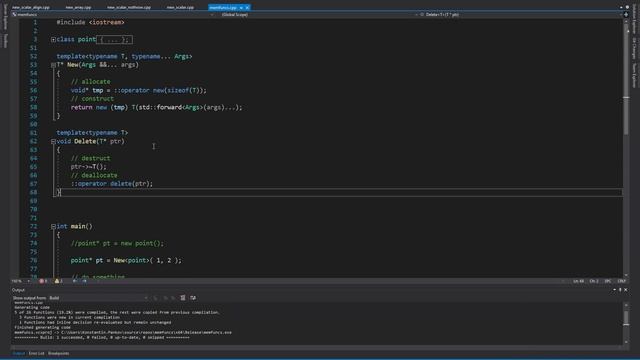640x360 pixels.
Task: Open the memfuncs project dropdown
Action: [x=112, y=15]
